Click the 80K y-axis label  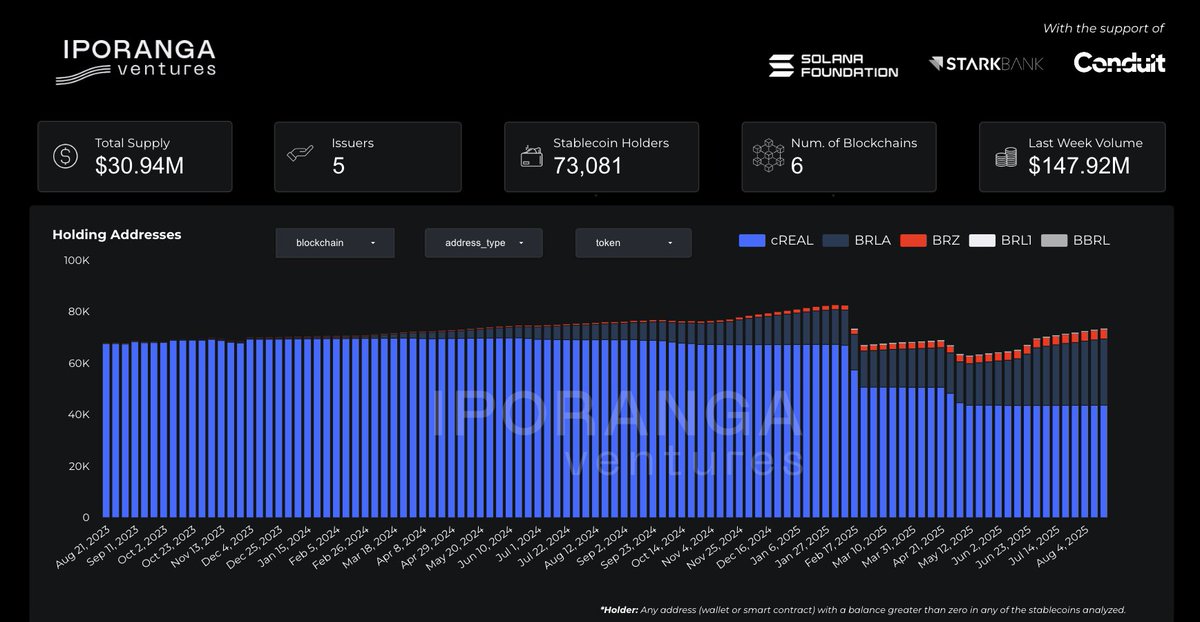tap(79, 311)
